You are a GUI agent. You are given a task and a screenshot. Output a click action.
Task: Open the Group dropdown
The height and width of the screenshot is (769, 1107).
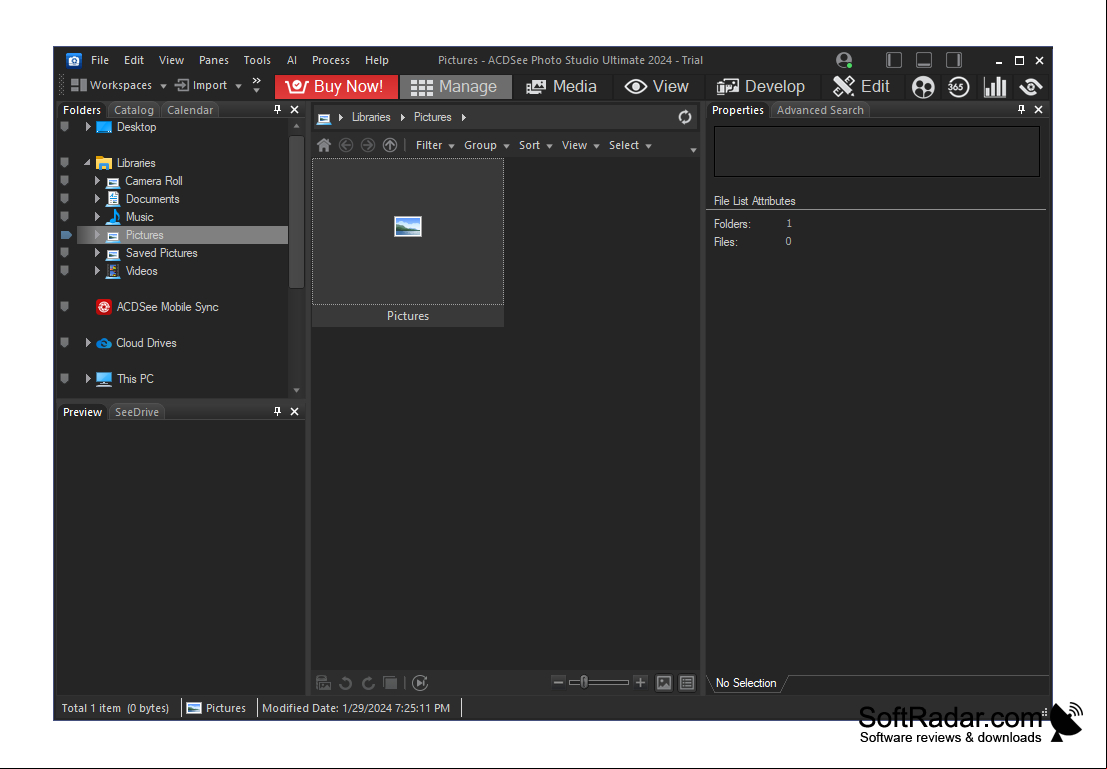tap(486, 145)
